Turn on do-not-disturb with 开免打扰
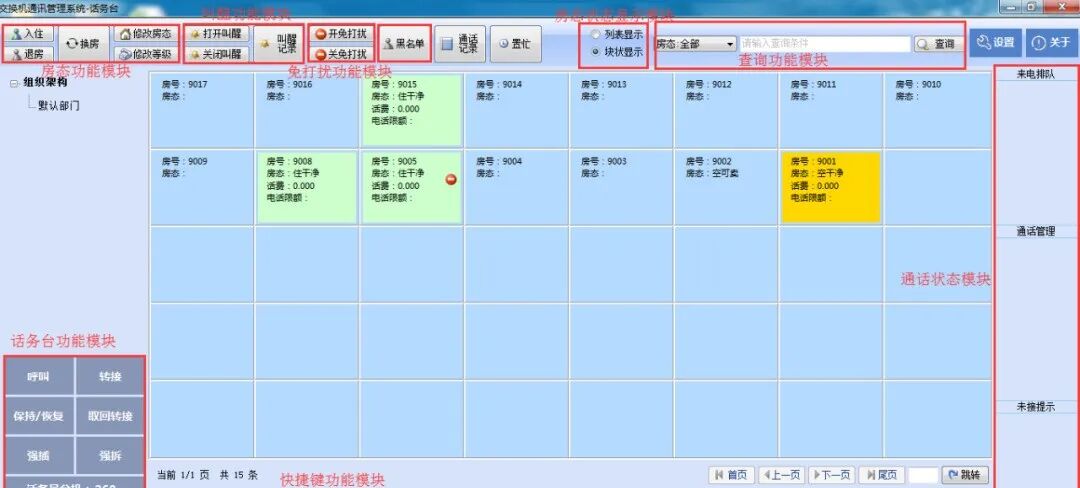 click(342, 34)
